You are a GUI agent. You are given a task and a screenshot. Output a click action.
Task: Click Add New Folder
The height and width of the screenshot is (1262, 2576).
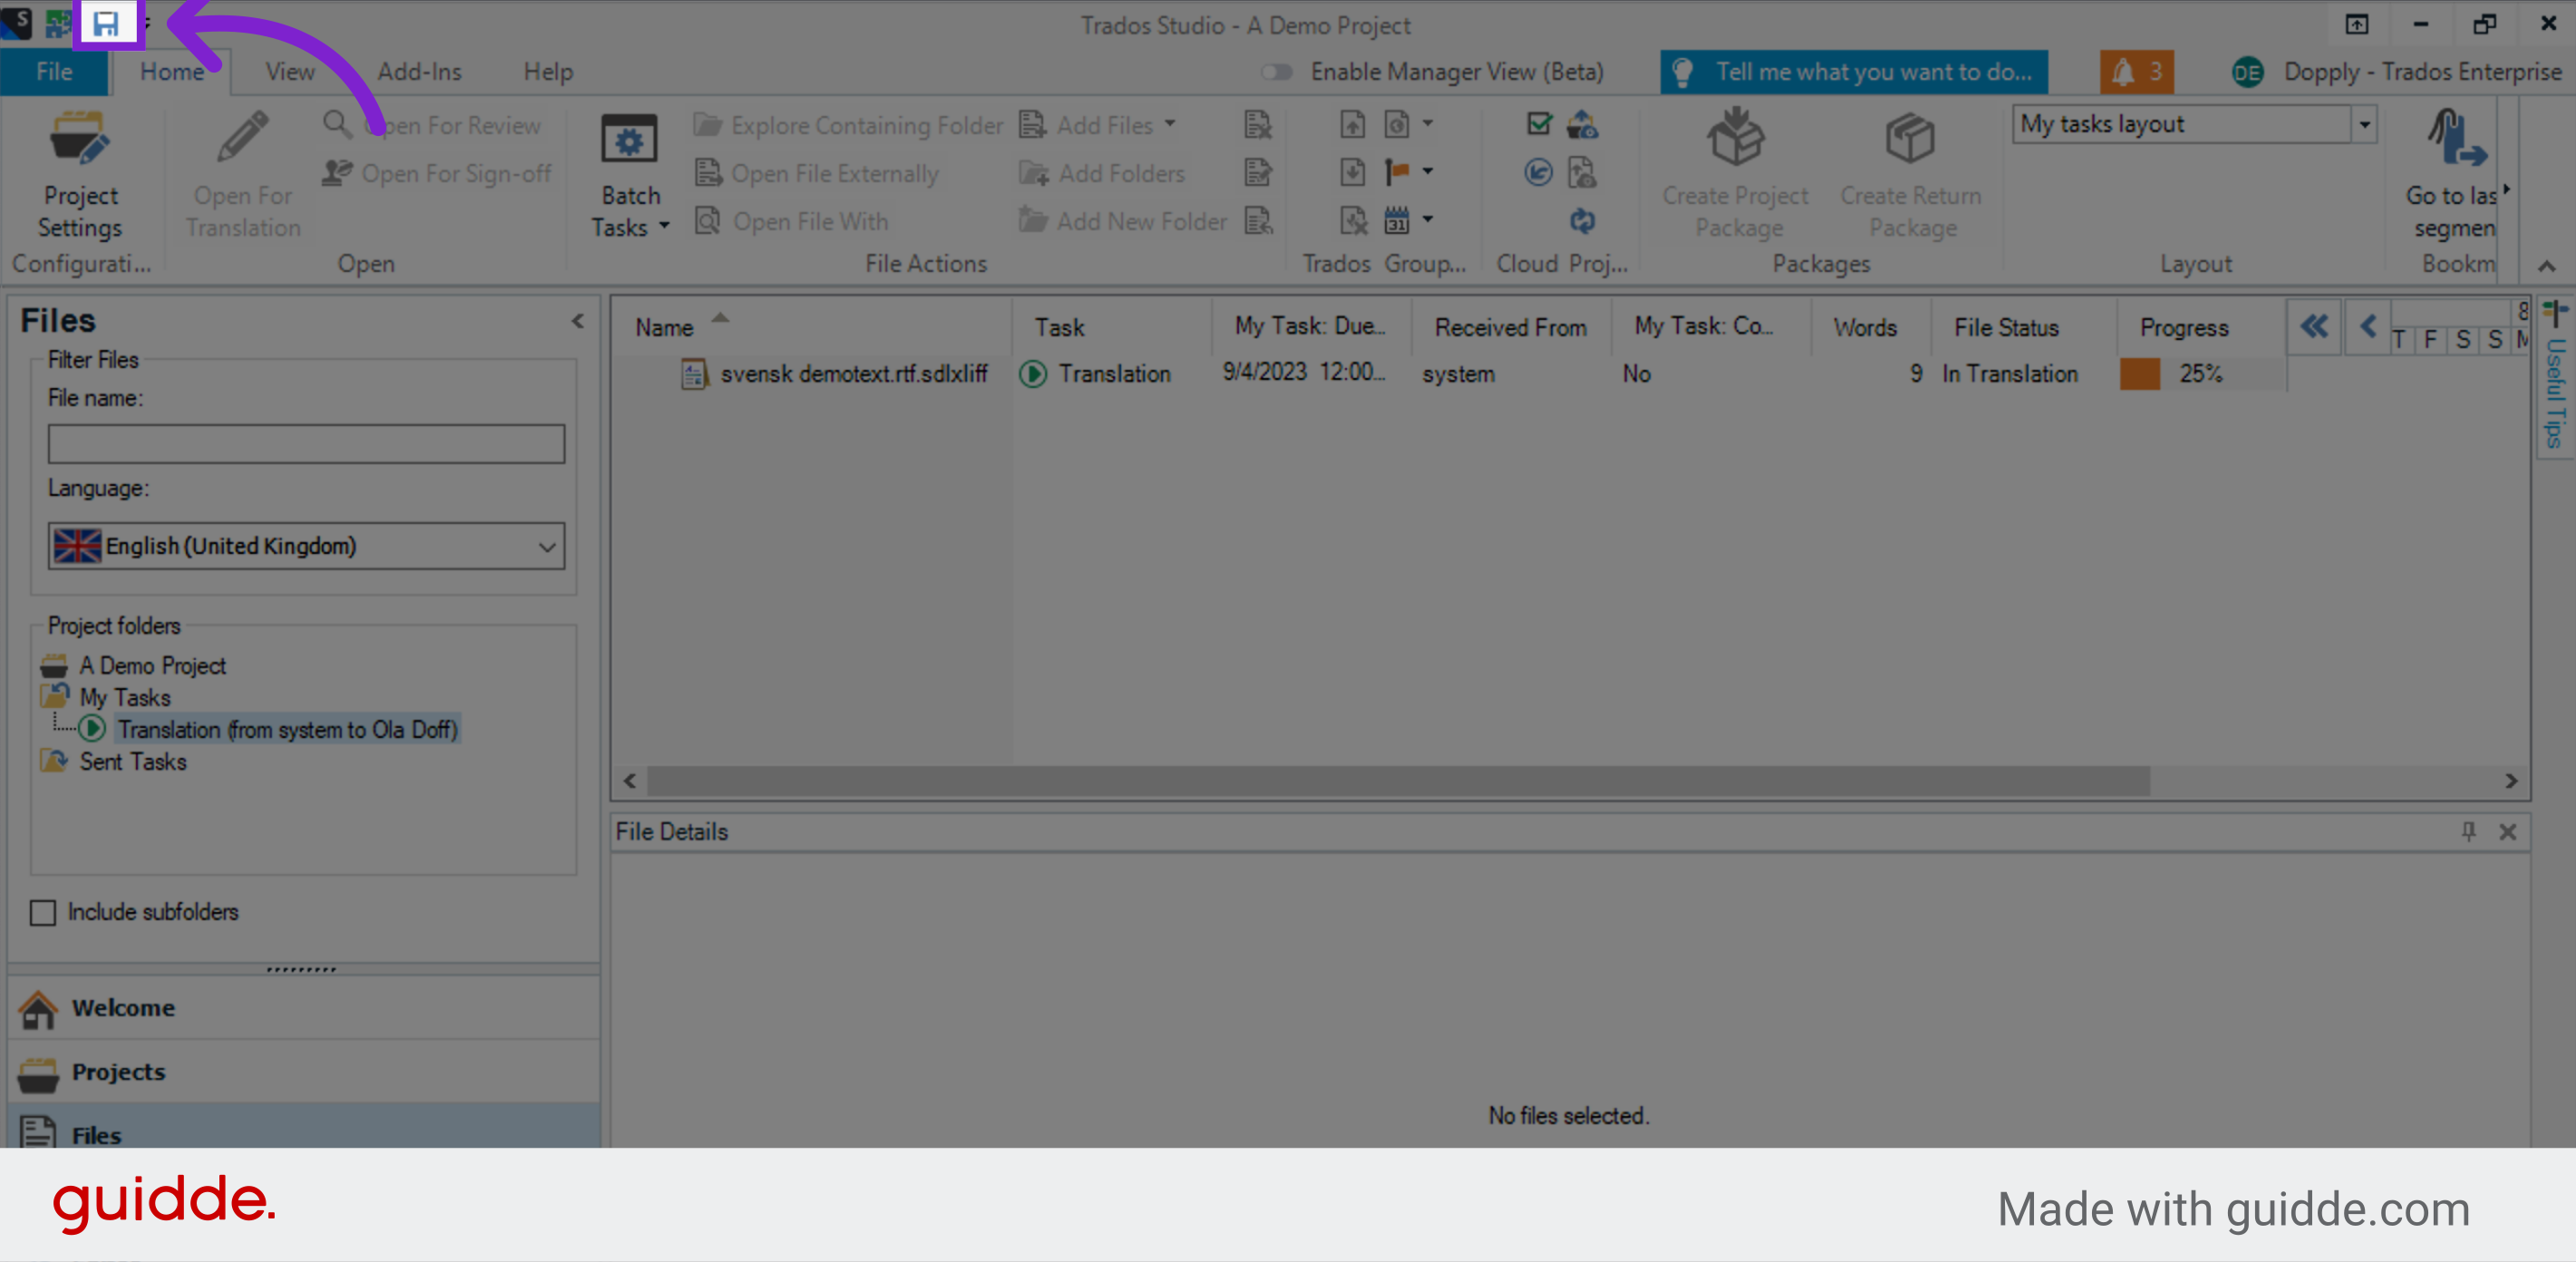click(x=1122, y=221)
